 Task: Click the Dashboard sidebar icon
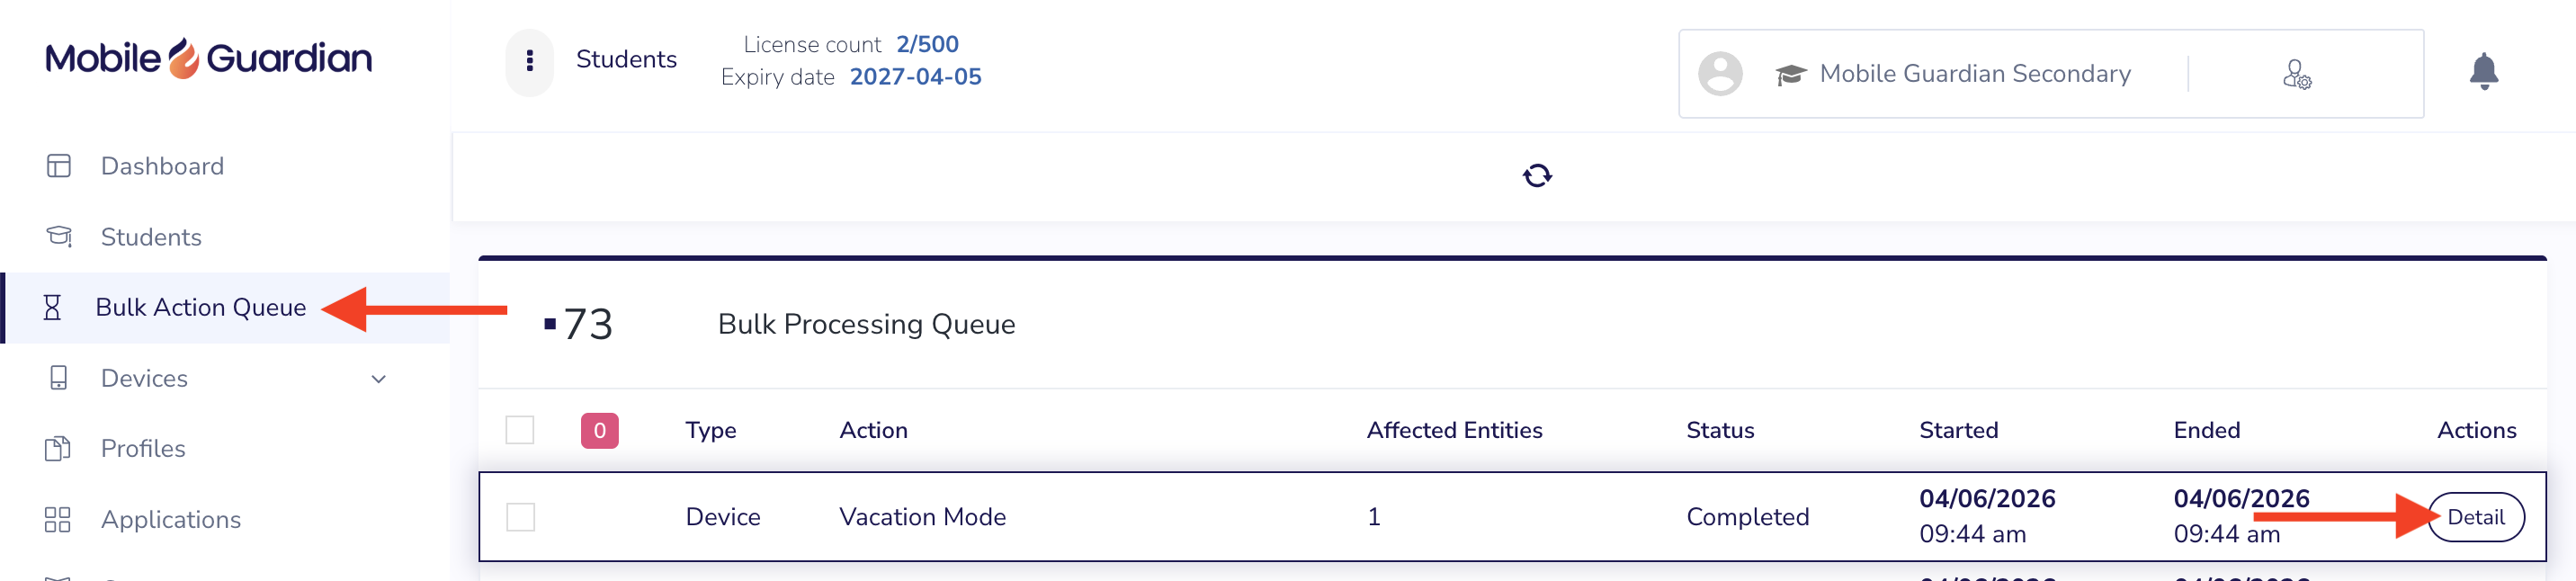[x=59, y=166]
